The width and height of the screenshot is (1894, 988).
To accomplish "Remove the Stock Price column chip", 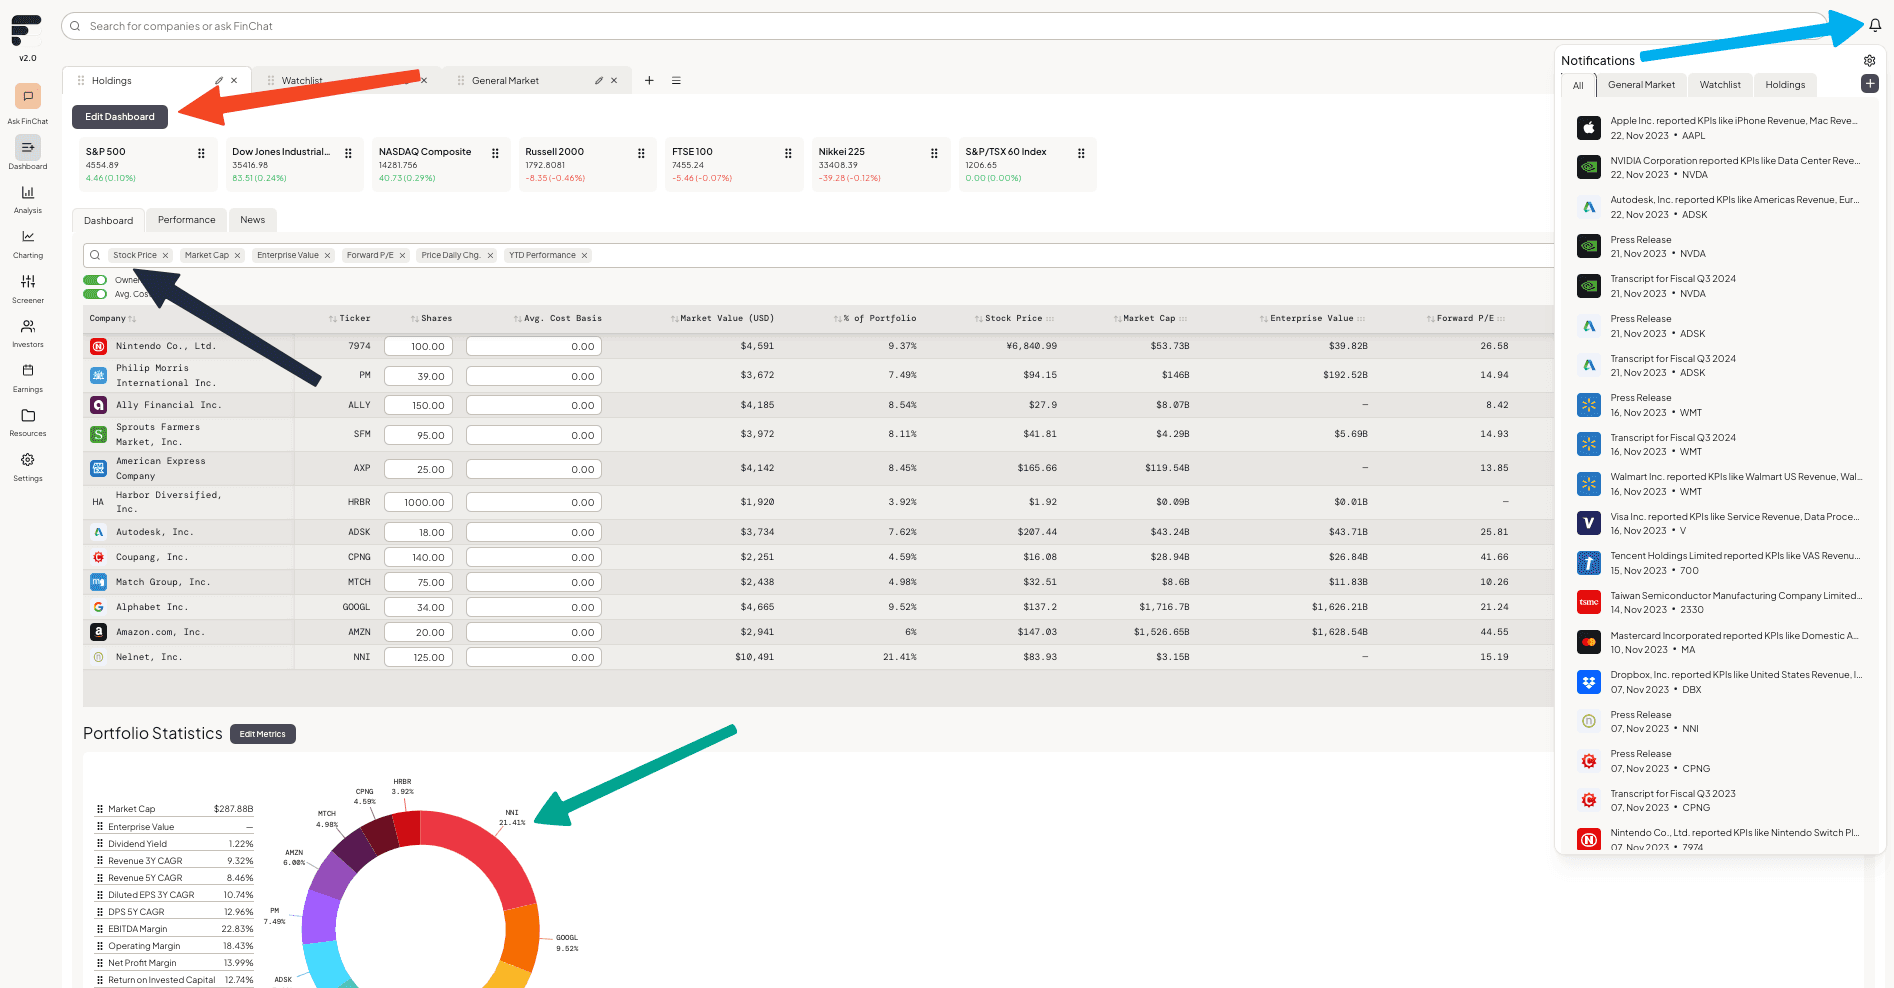I will (x=165, y=256).
